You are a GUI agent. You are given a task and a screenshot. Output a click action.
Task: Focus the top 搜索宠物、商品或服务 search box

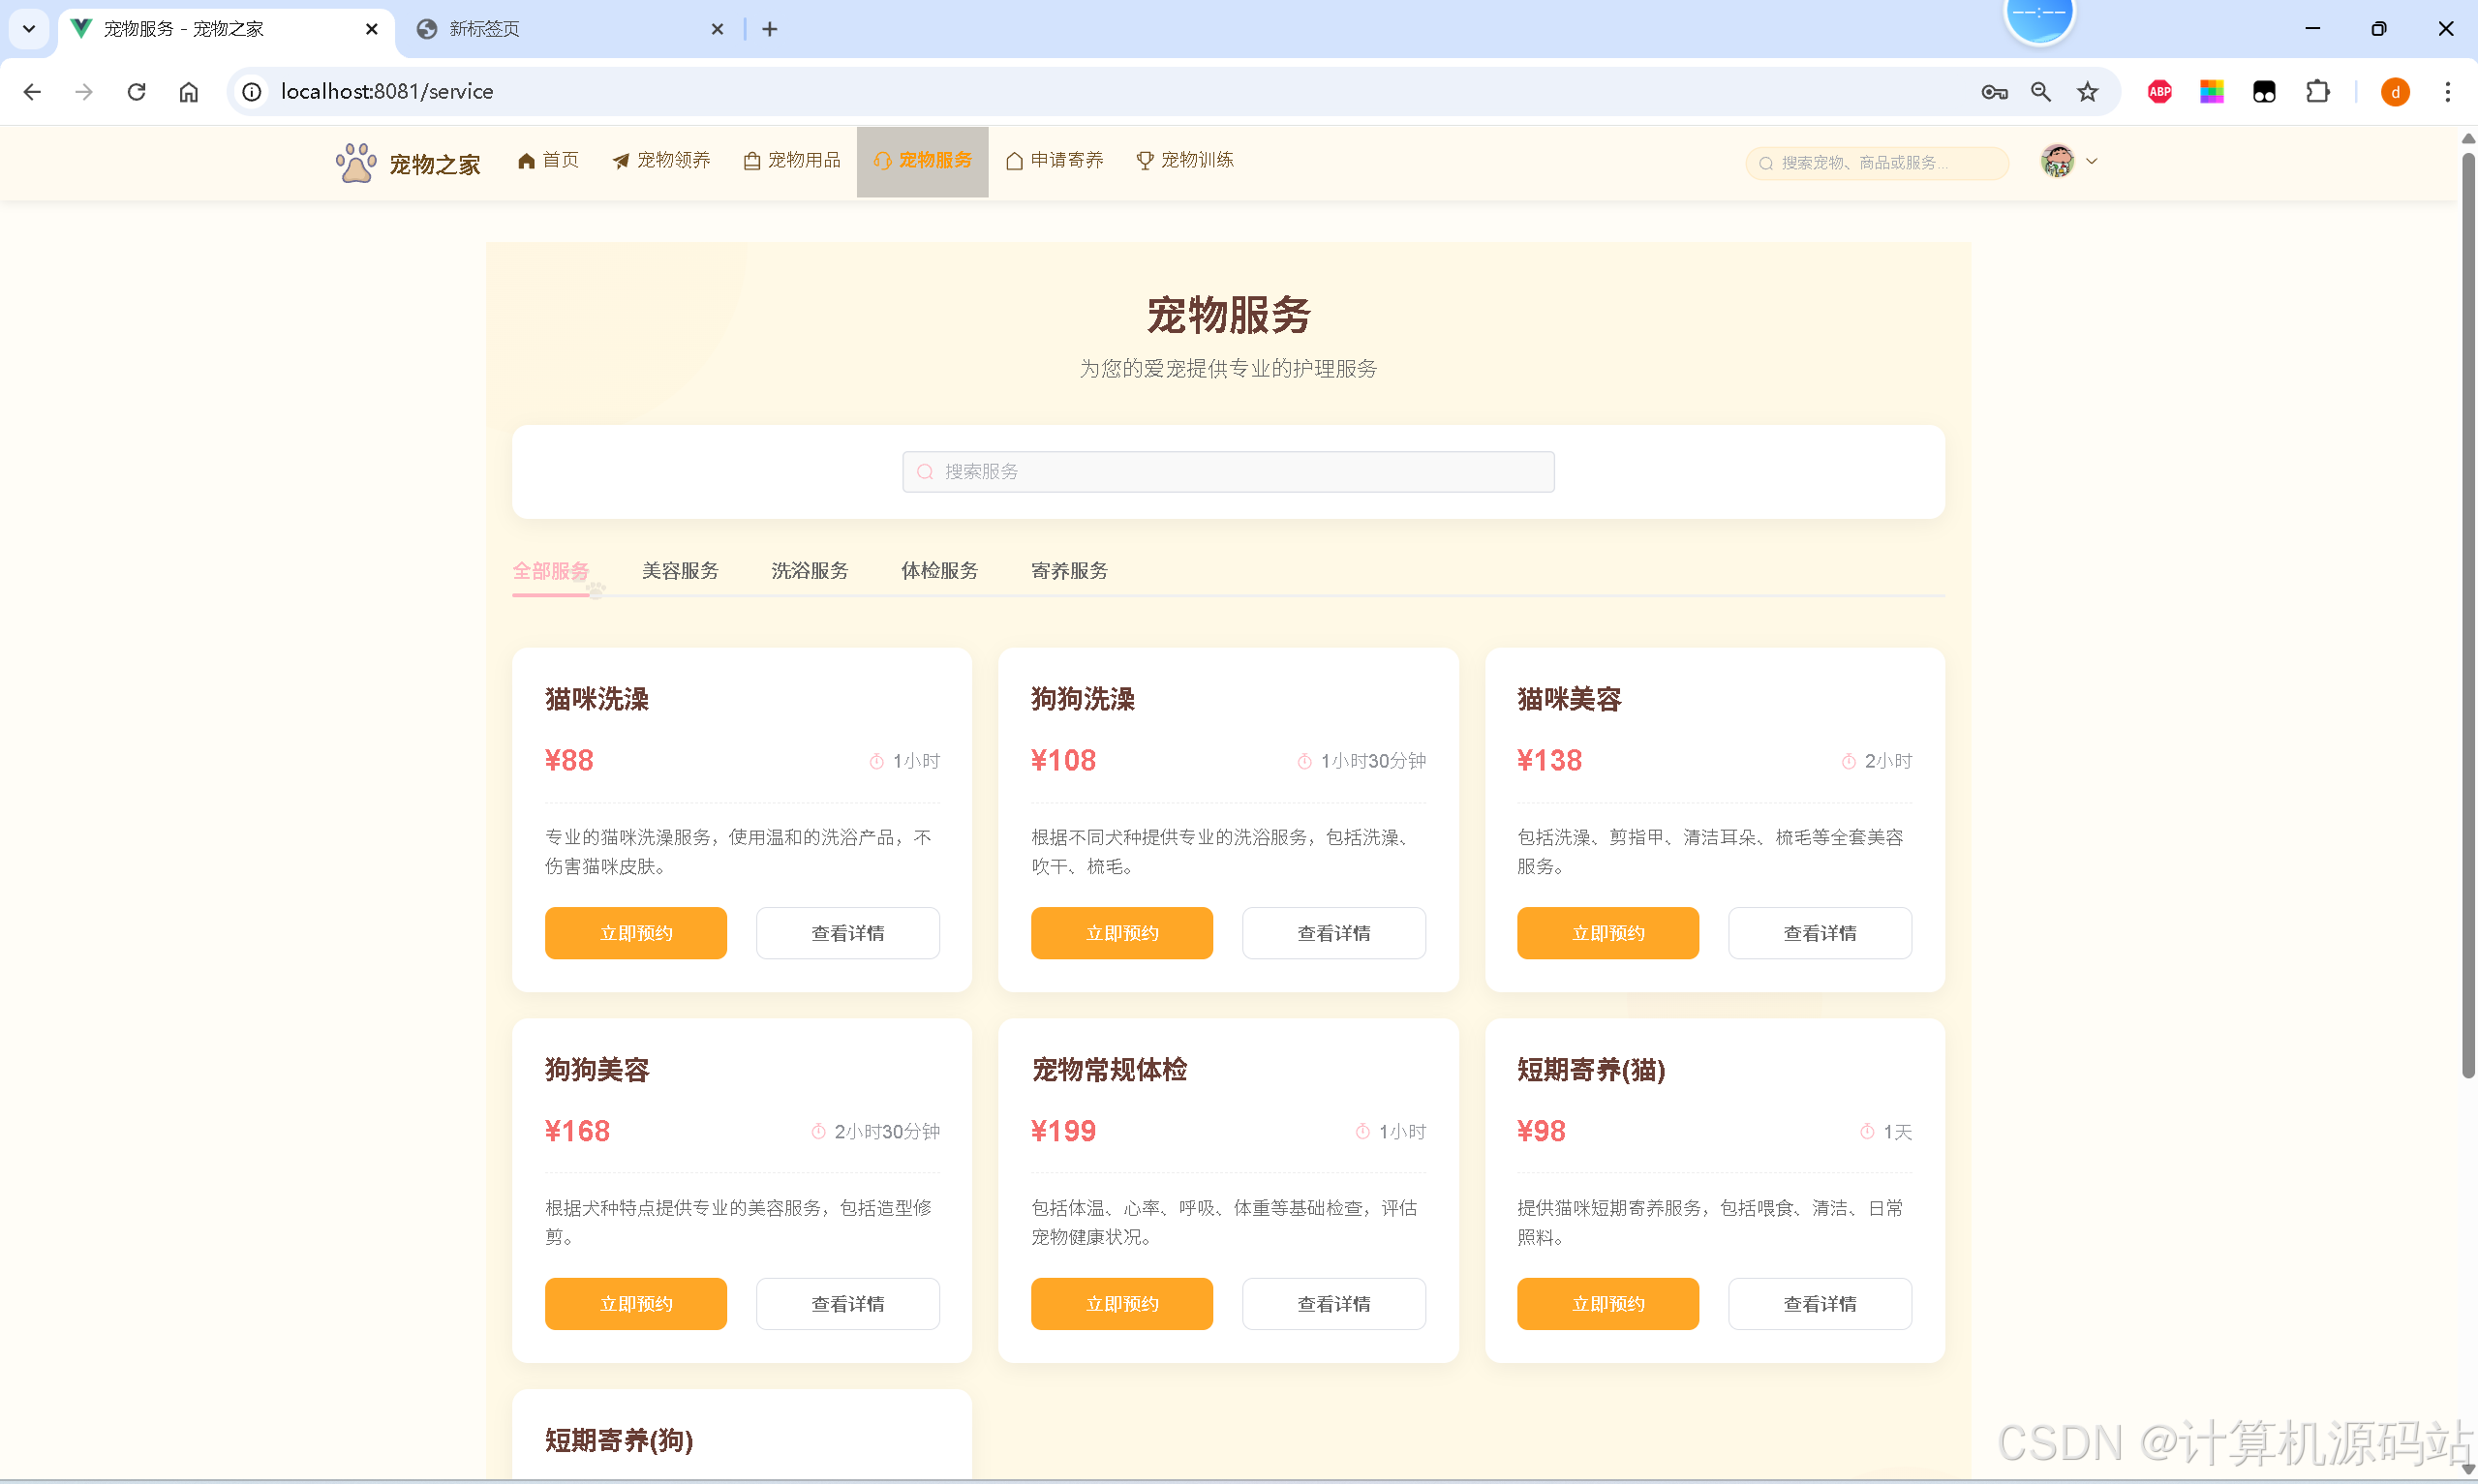pos(1876,163)
